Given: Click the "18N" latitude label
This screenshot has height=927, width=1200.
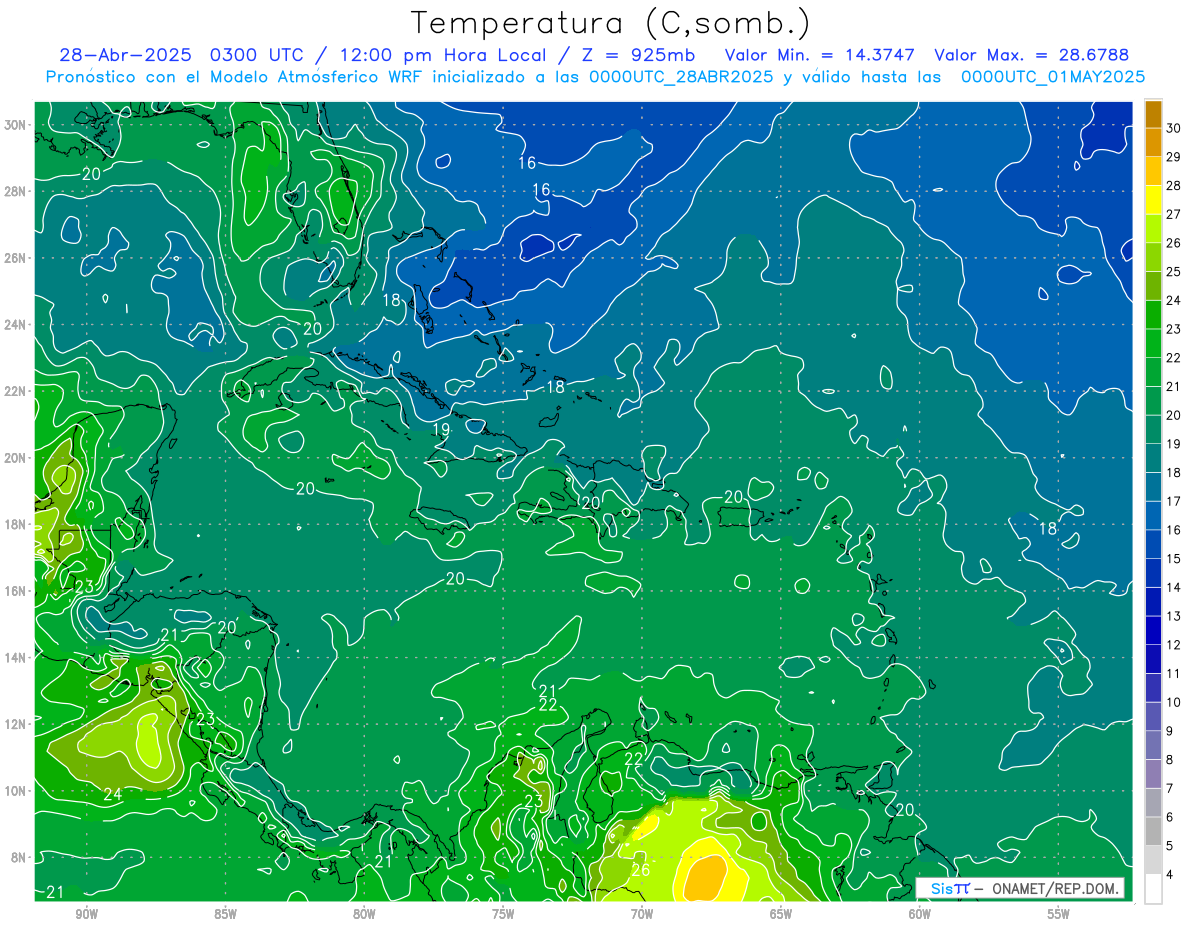Looking at the screenshot, I should 17,524.
